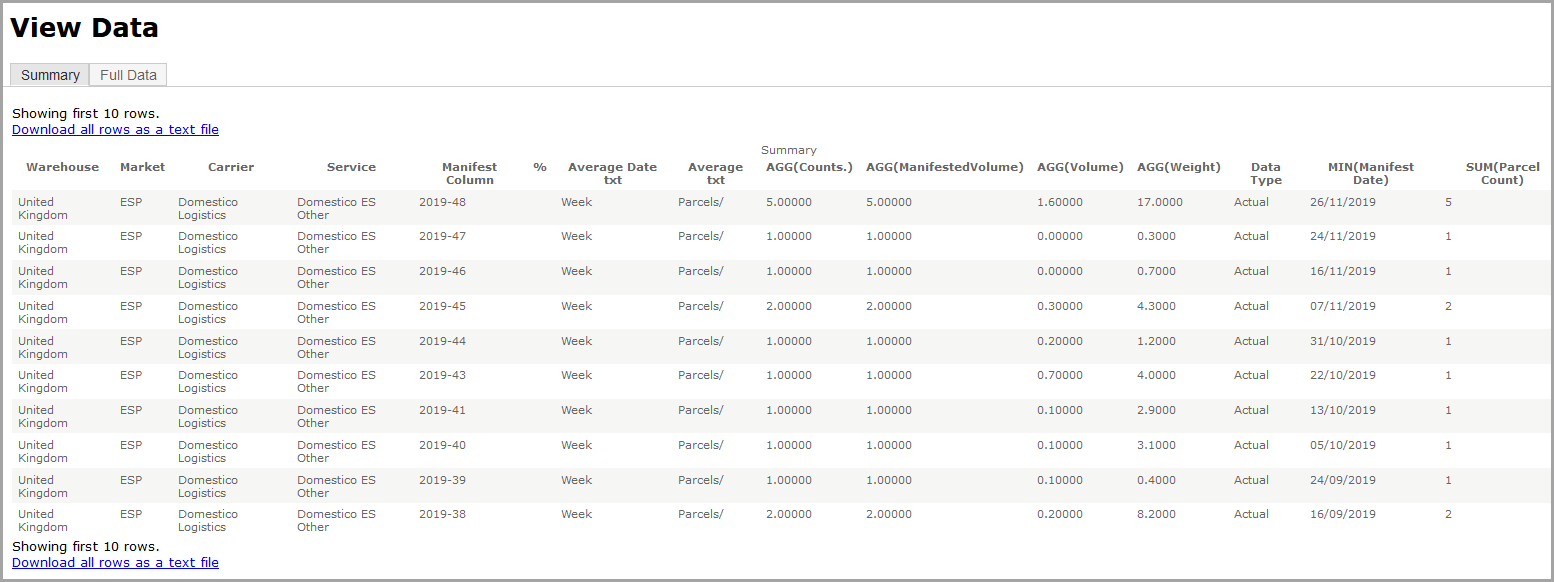Click the 05/10/2019 date cell
1554x582 pixels.
coord(1342,445)
